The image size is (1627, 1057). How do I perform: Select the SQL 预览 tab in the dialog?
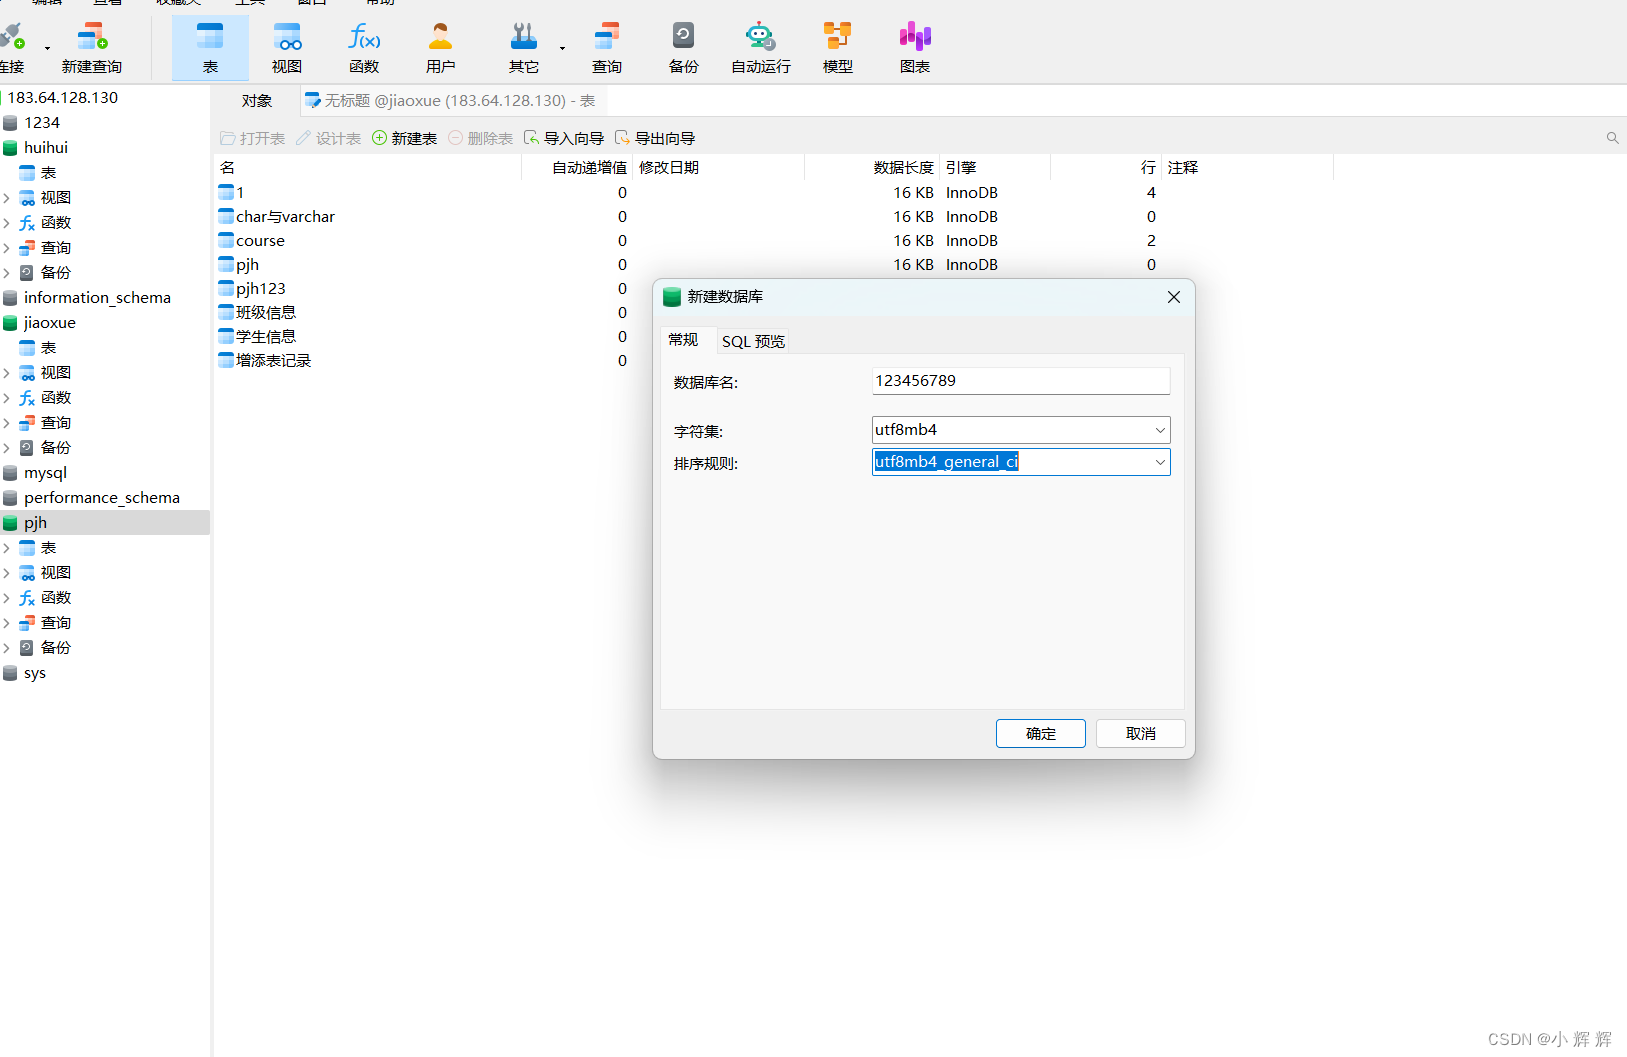[x=753, y=341]
